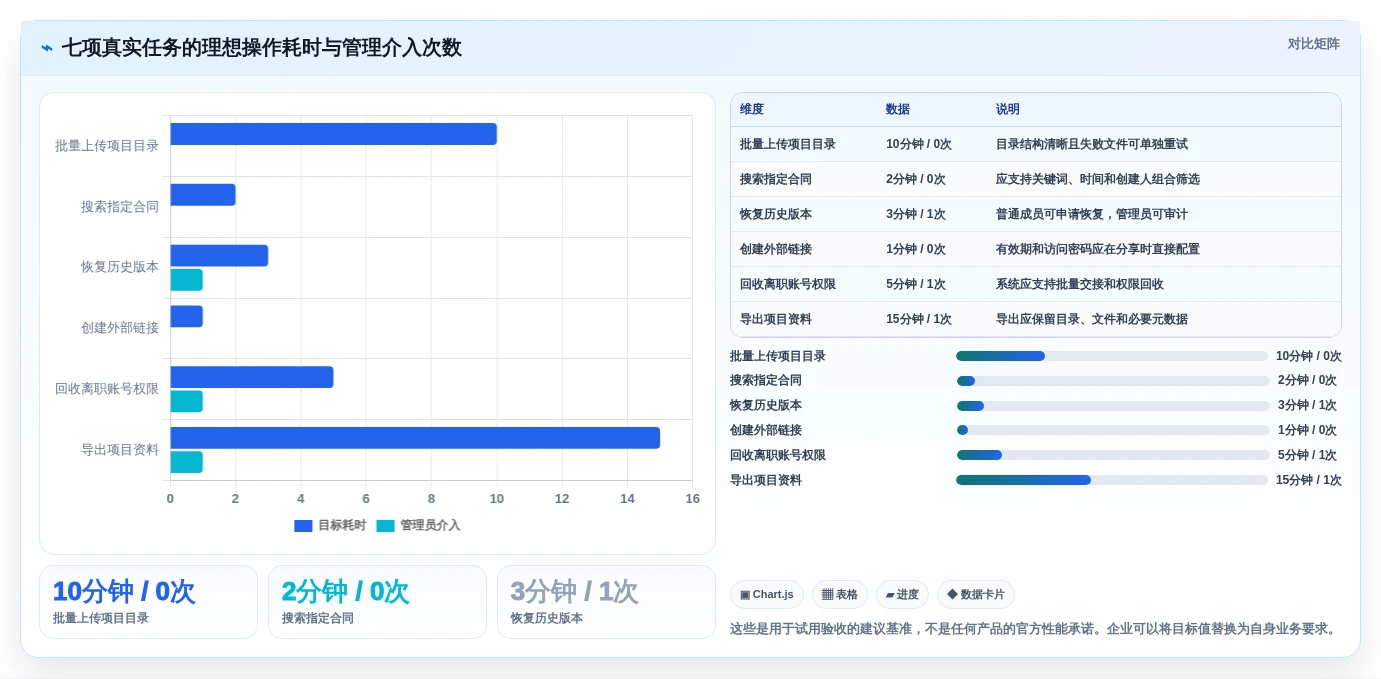Click the 维度 column header
The width and height of the screenshot is (1381, 679).
(x=752, y=109)
